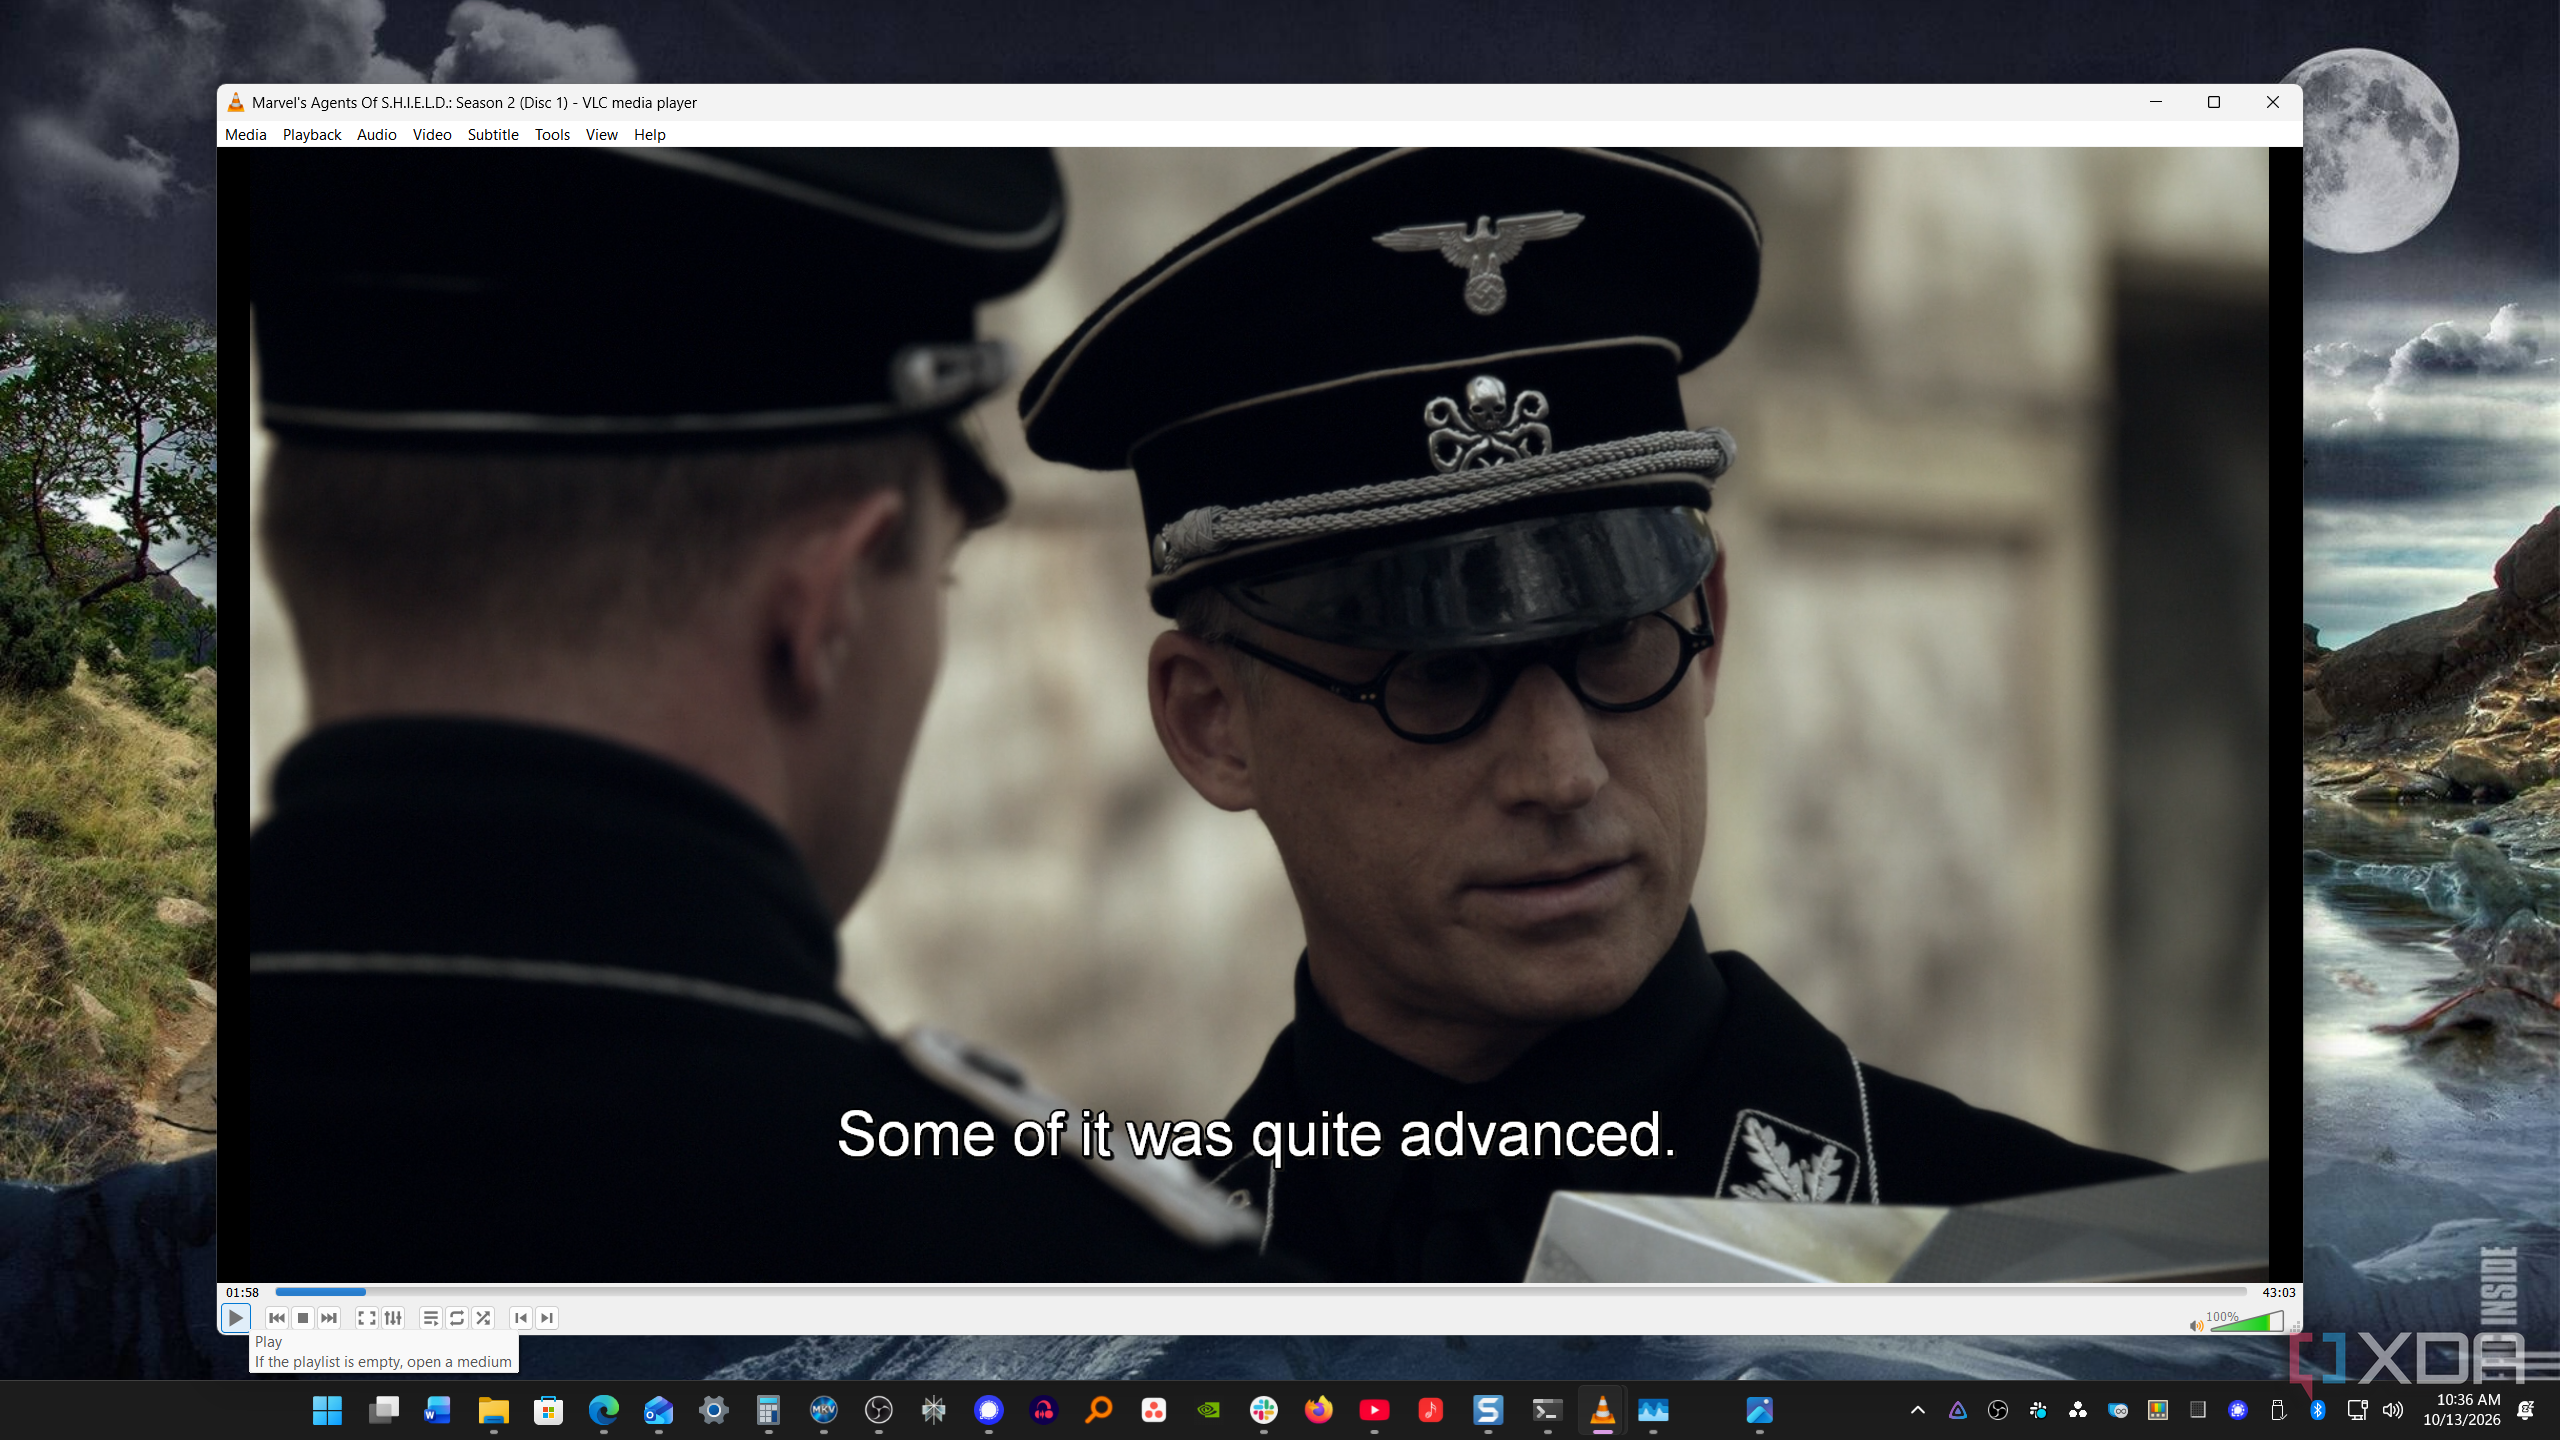Stop playback with the square Stop icon

click(303, 1318)
